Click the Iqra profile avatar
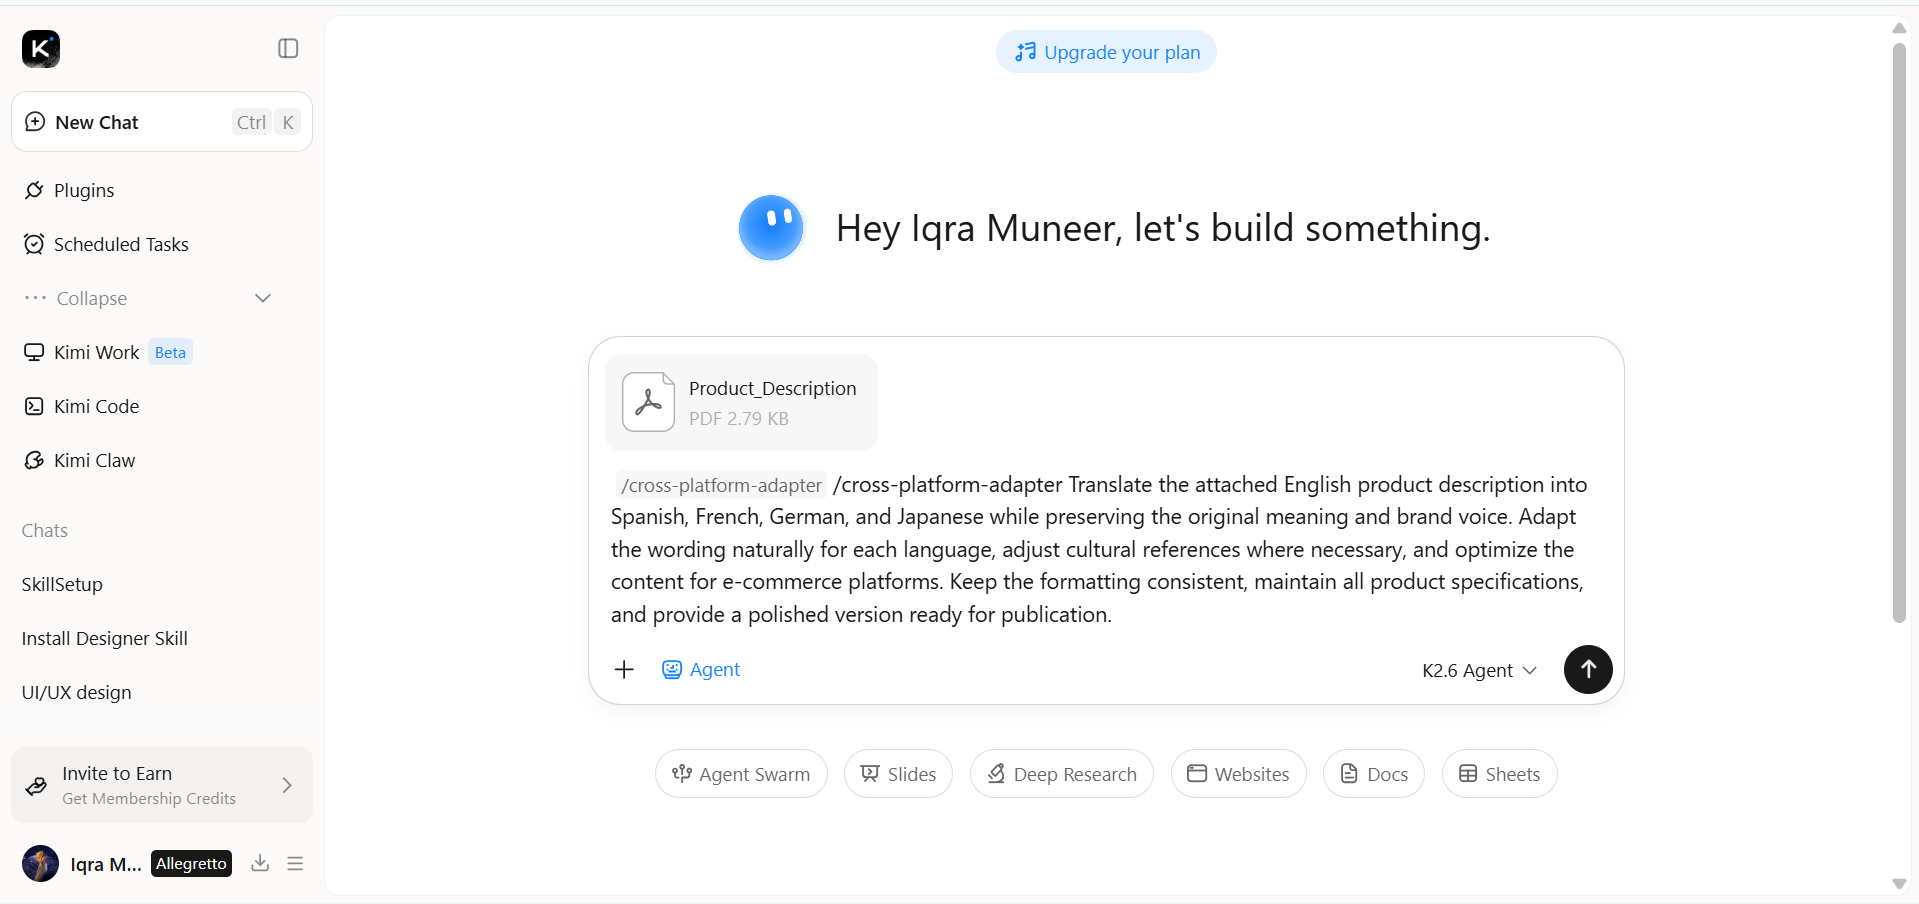The image size is (1919, 904). pos(40,864)
